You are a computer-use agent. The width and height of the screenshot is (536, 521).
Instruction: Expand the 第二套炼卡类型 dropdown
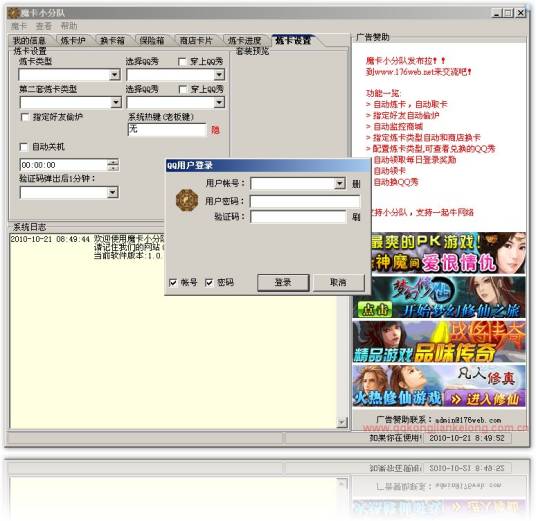(116, 102)
